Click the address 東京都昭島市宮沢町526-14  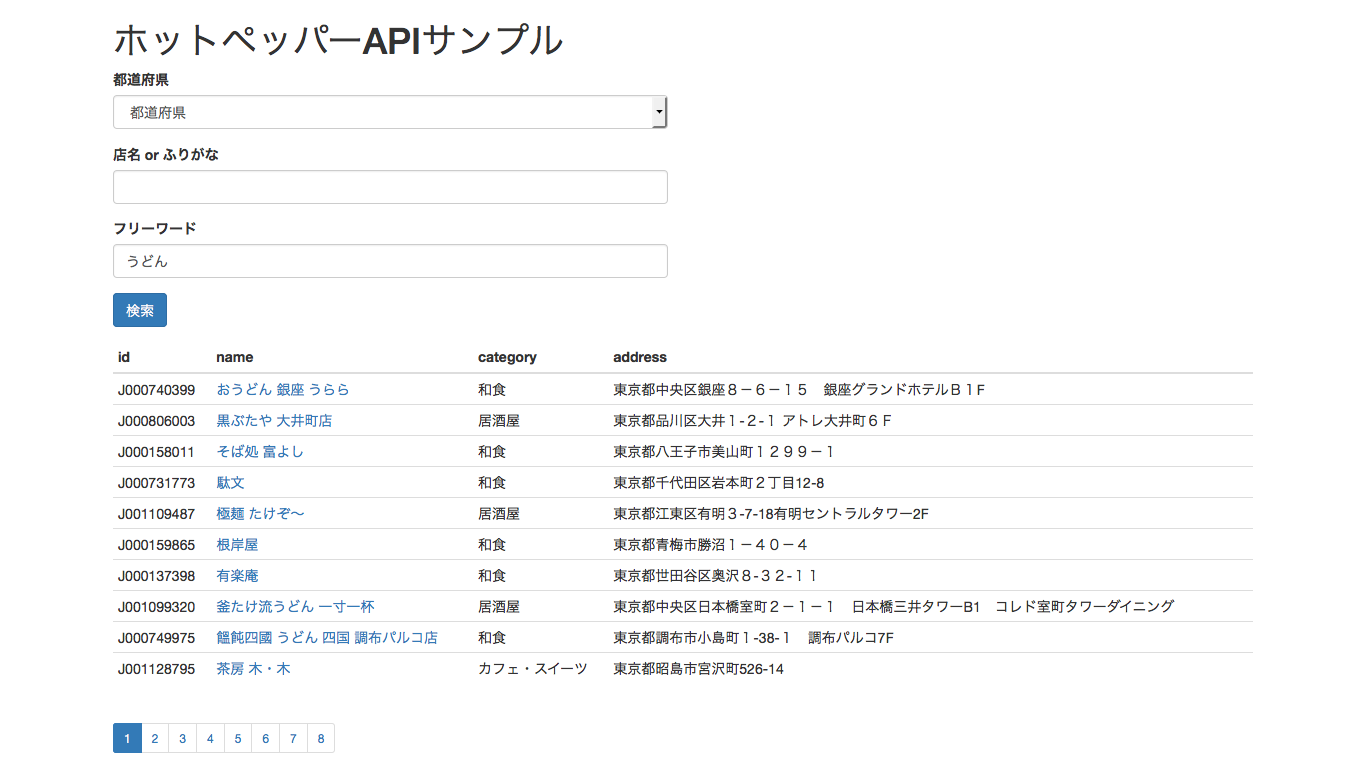pyautogui.click(x=699, y=668)
